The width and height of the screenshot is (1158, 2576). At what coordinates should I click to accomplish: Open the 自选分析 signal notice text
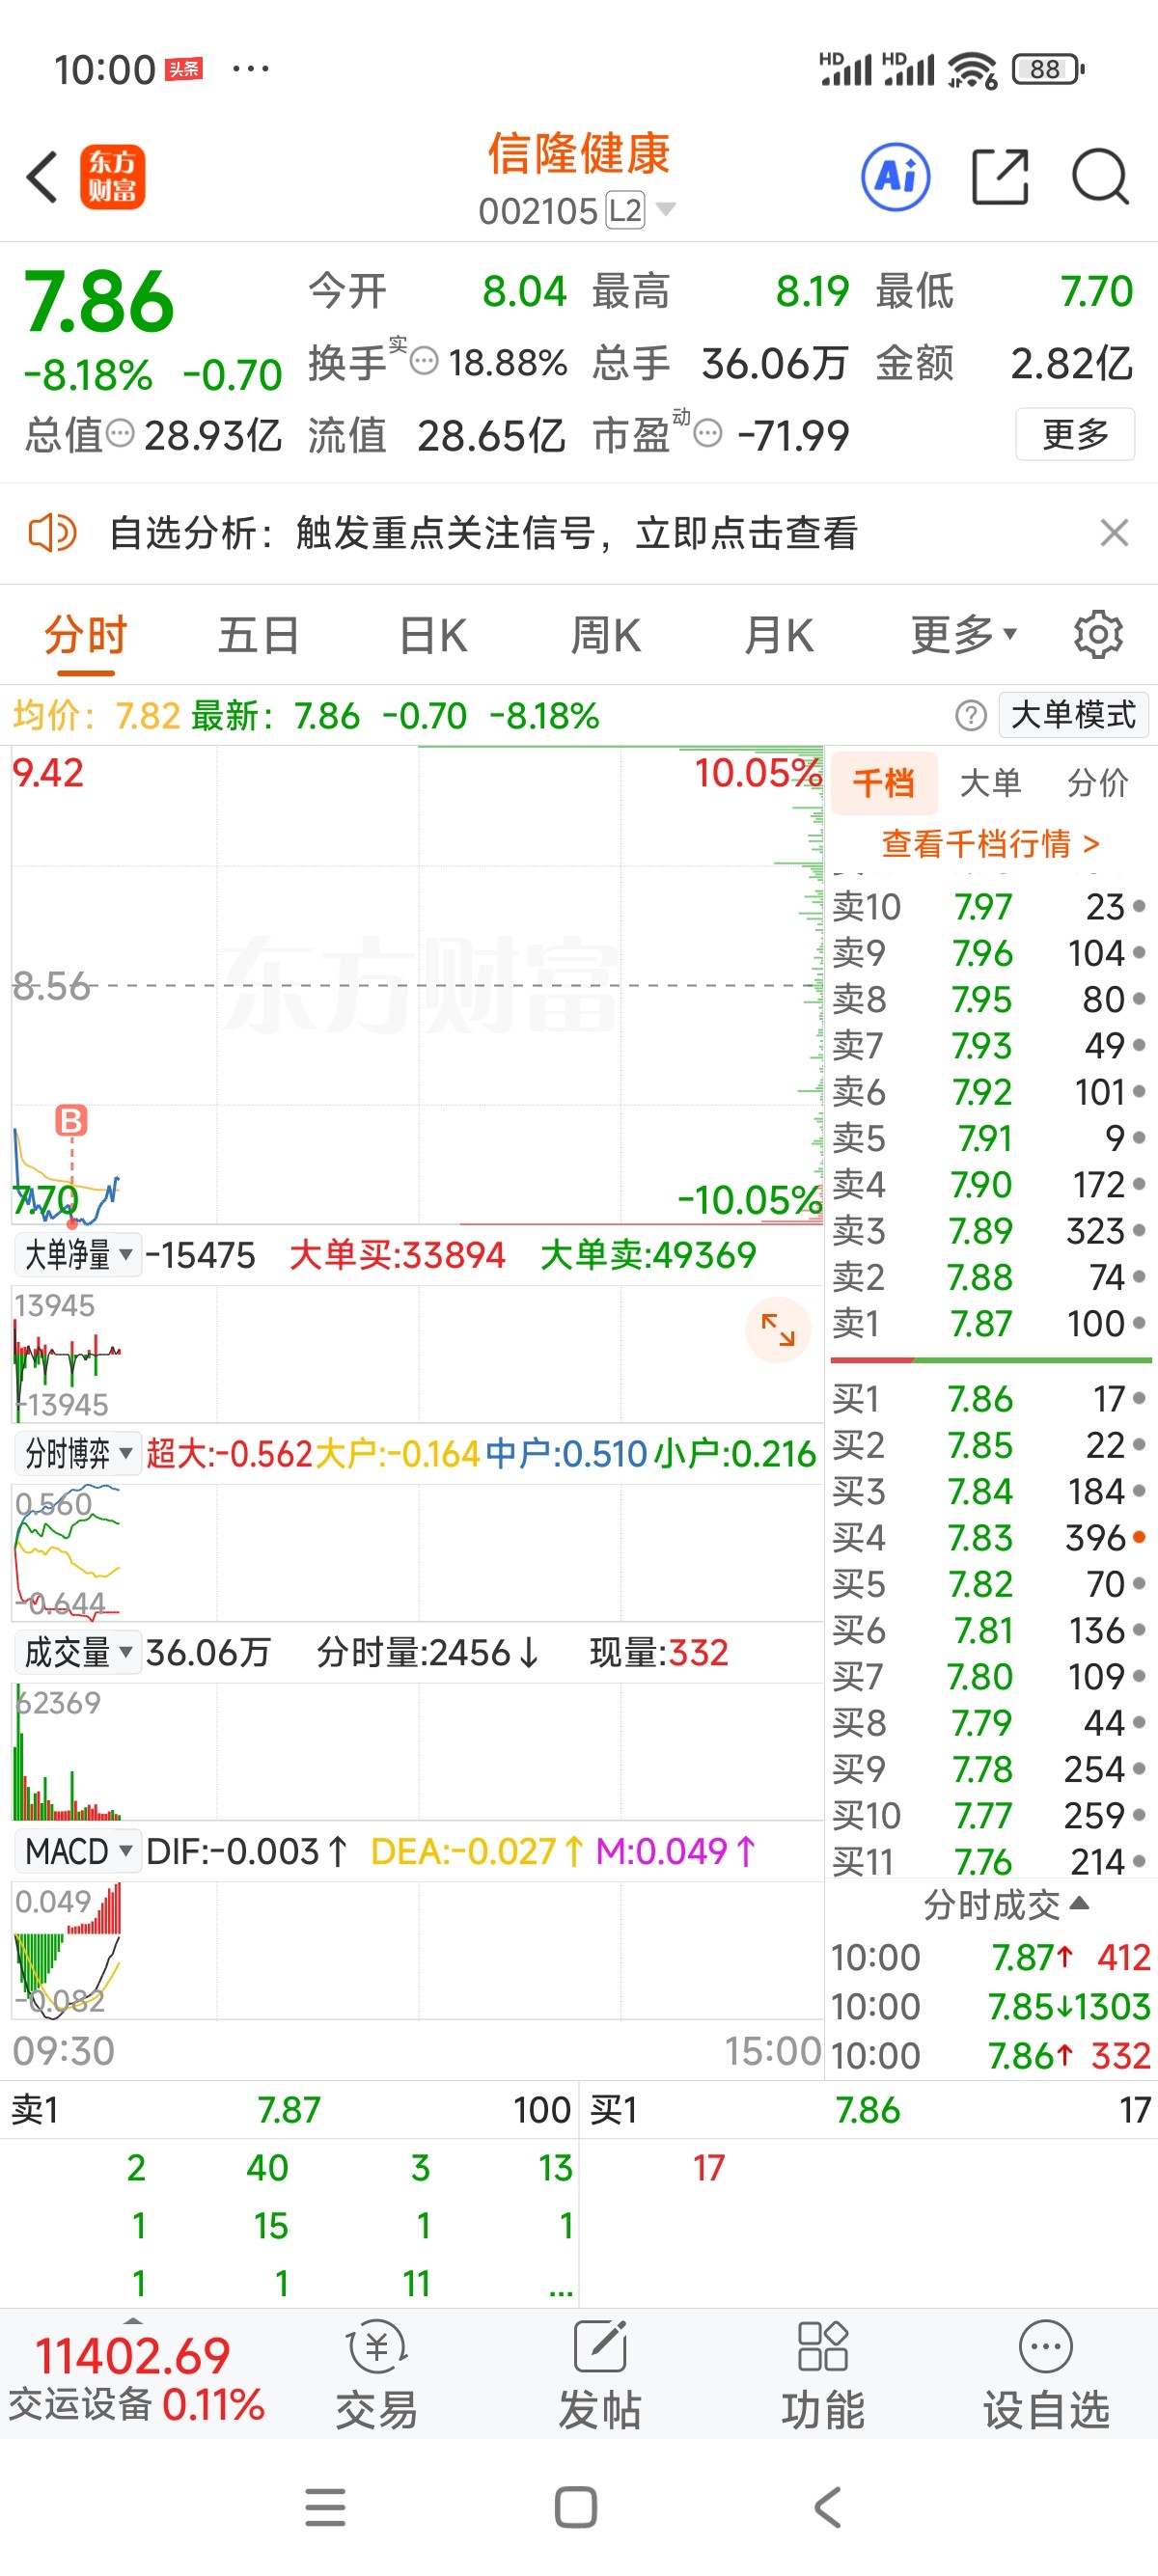tap(483, 533)
